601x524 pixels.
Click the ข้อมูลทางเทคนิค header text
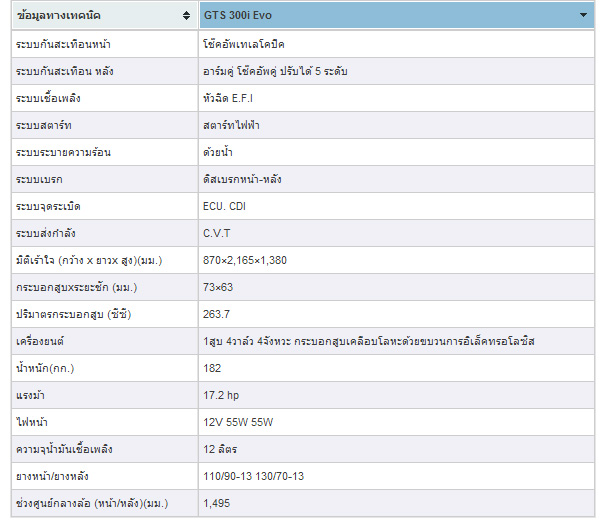(x=59, y=15)
